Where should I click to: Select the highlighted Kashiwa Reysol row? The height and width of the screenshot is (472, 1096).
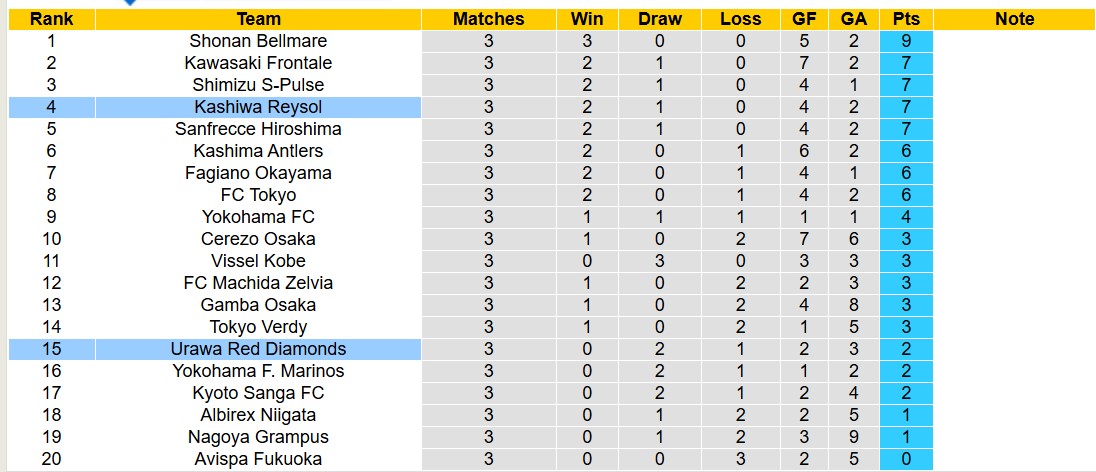coord(258,107)
